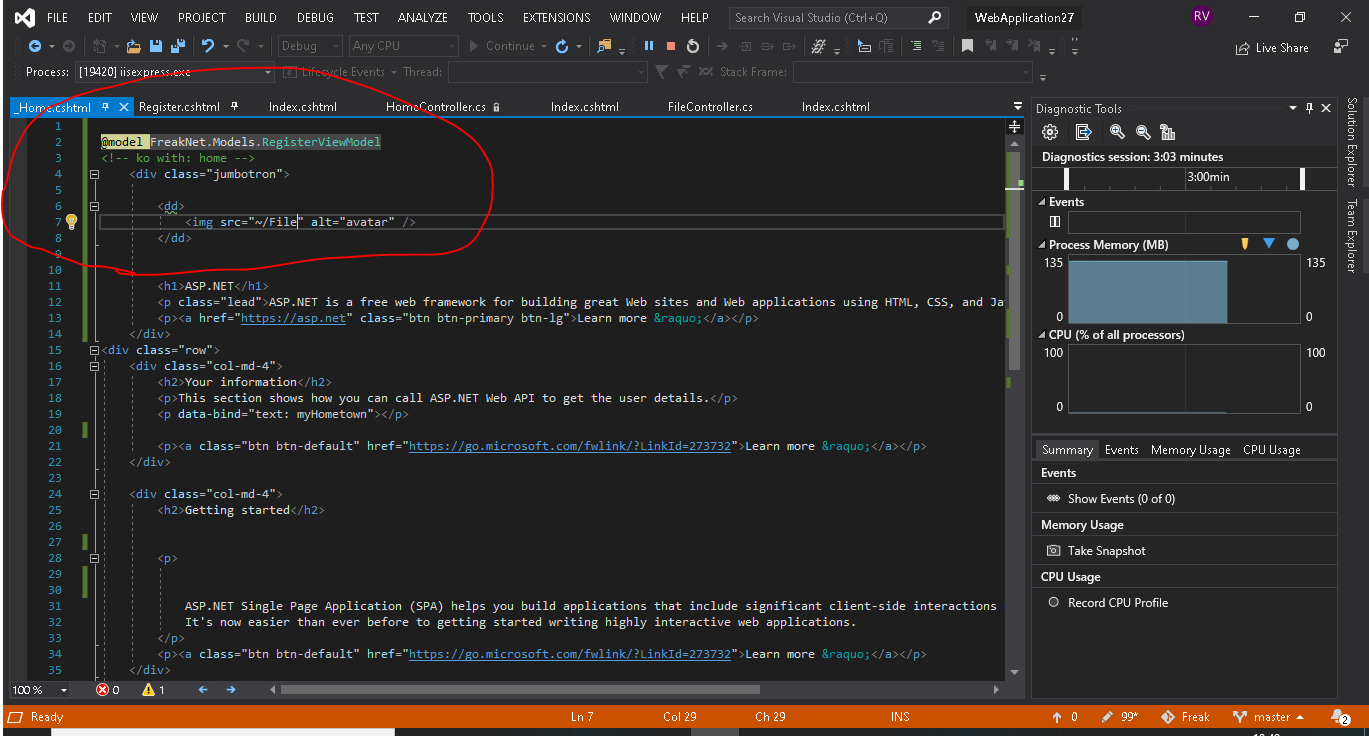
Task: Collapse the row div on line 15
Action: click(x=95, y=350)
